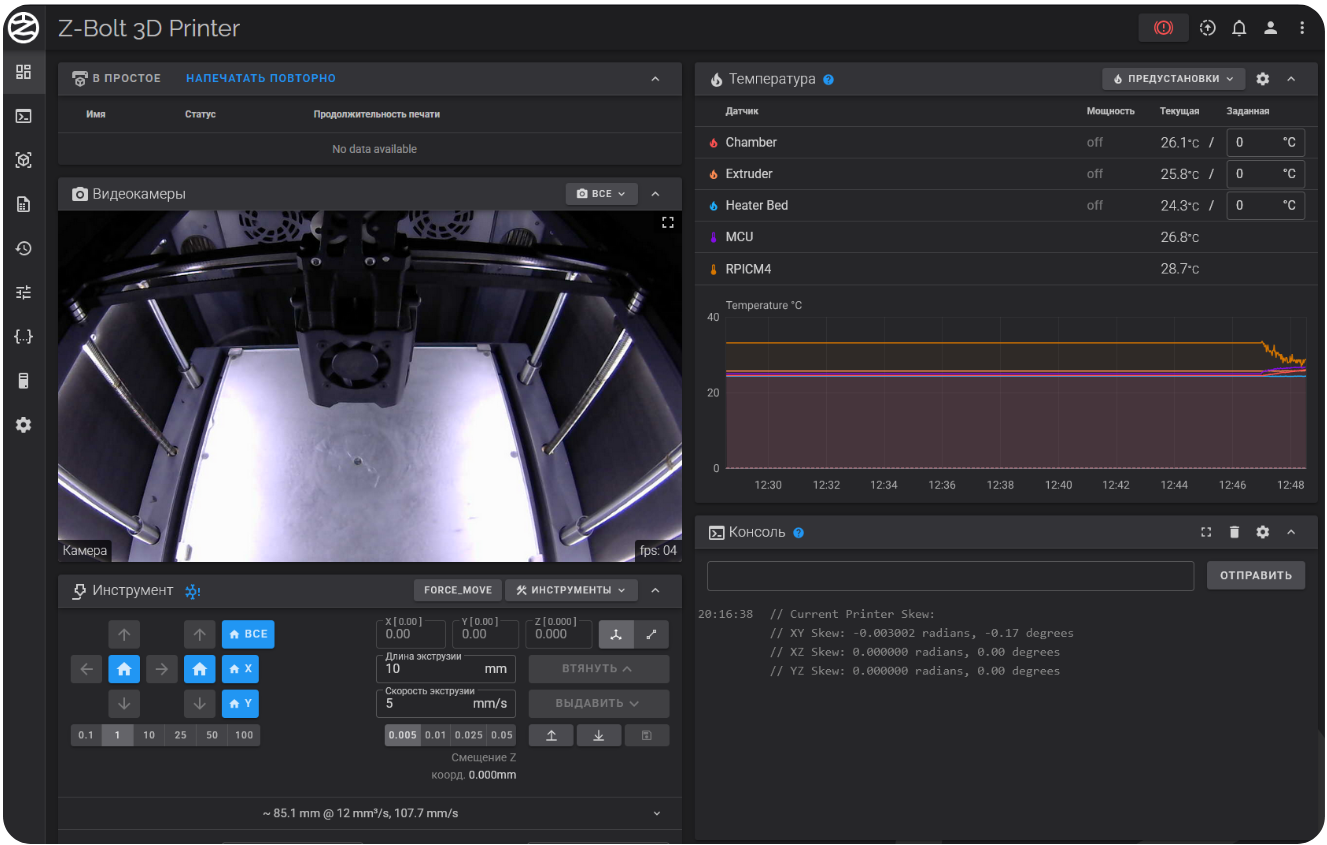Screen dimensions: 1327x845
Task: Home the Y axis button
Action: click(241, 704)
